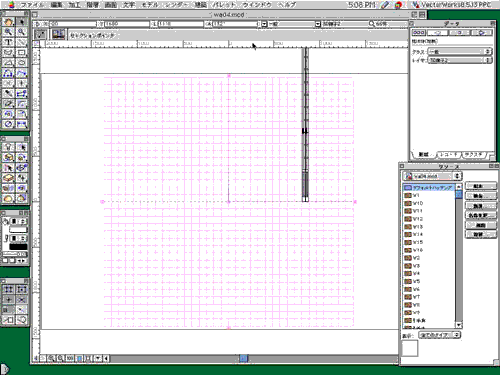Image resolution: width=500 pixels, height=375 pixels.
Task: Open the wad4.mcd file popup in resources
Action: [x=432, y=176]
